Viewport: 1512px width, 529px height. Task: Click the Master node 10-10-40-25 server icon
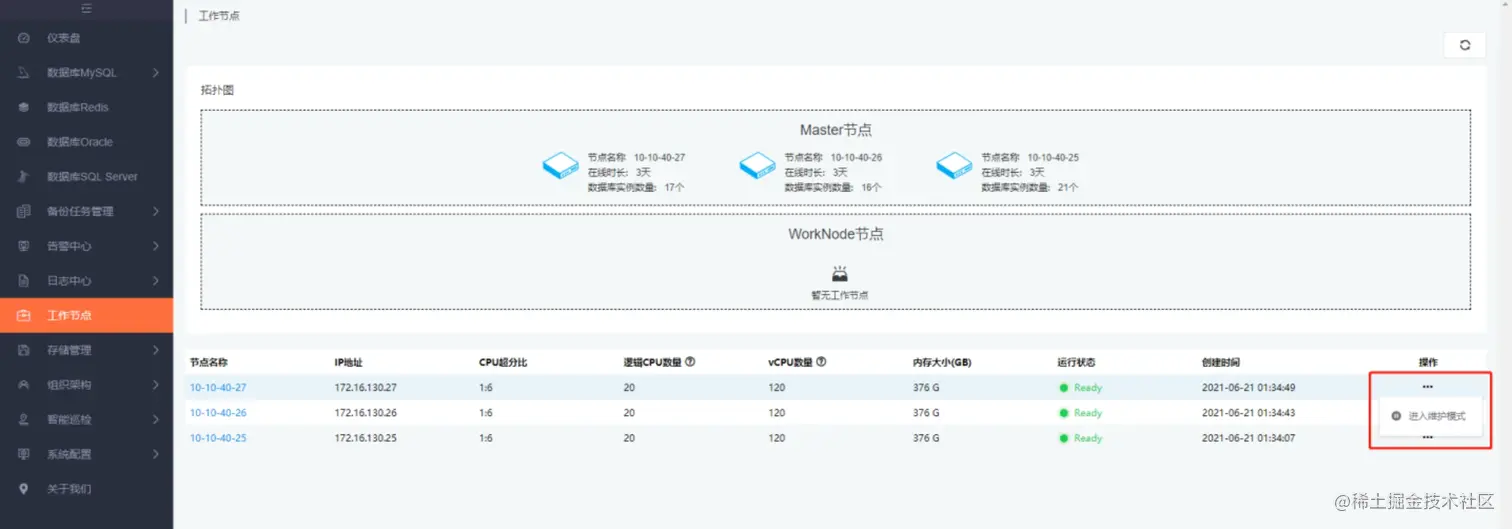[x=955, y=165]
